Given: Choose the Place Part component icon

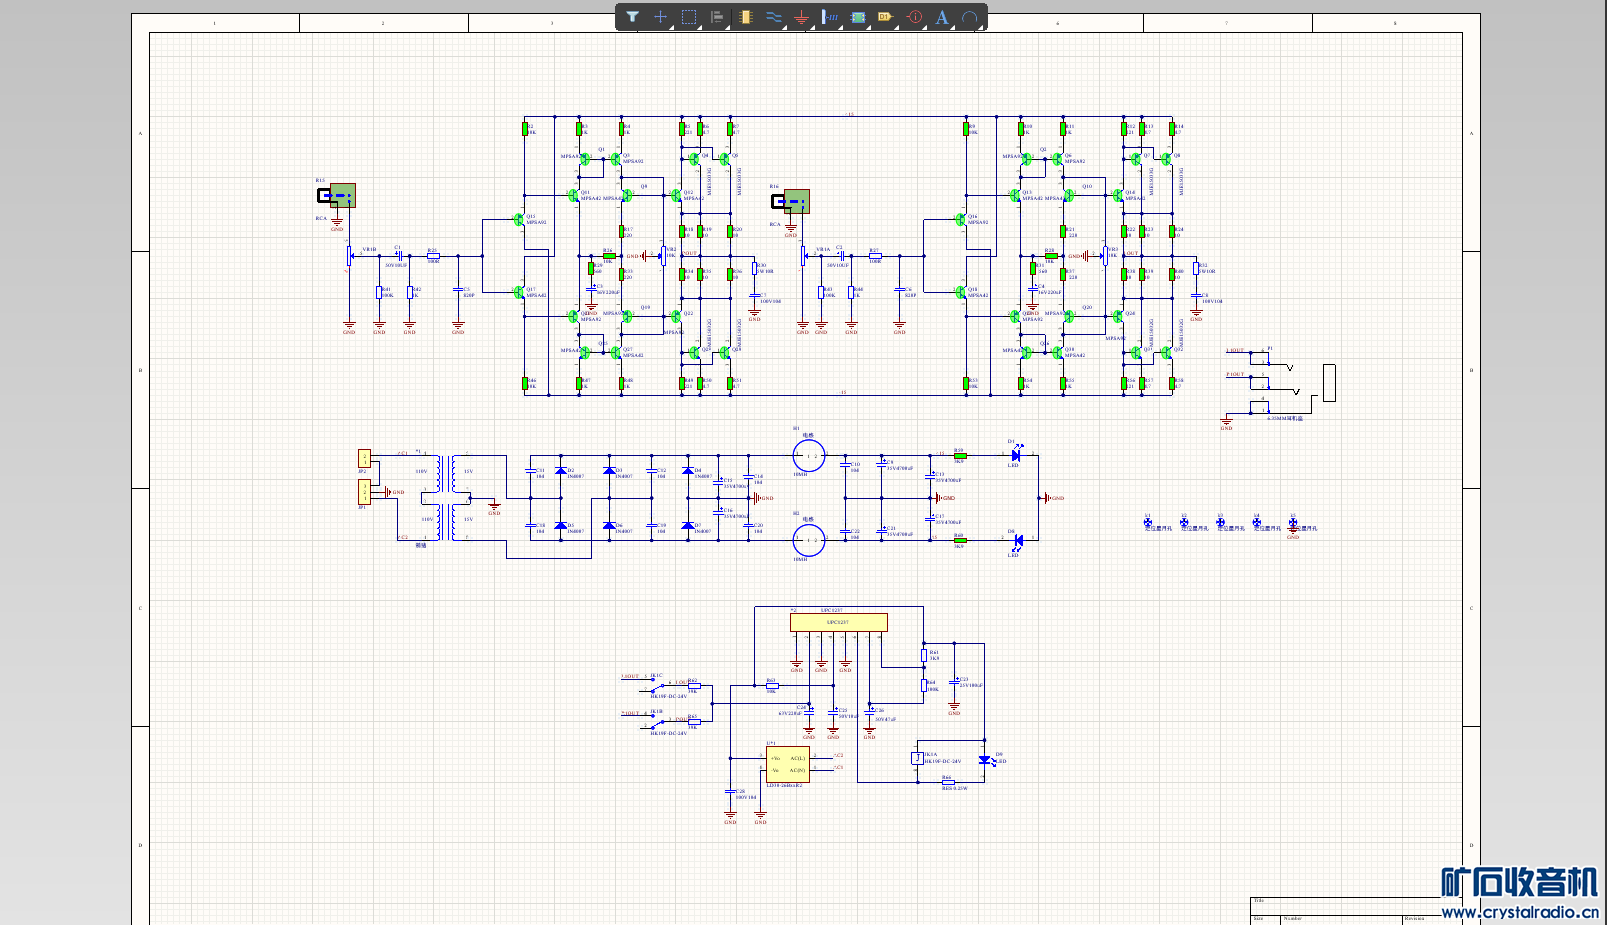Looking at the screenshot, I should click(745, 17).
